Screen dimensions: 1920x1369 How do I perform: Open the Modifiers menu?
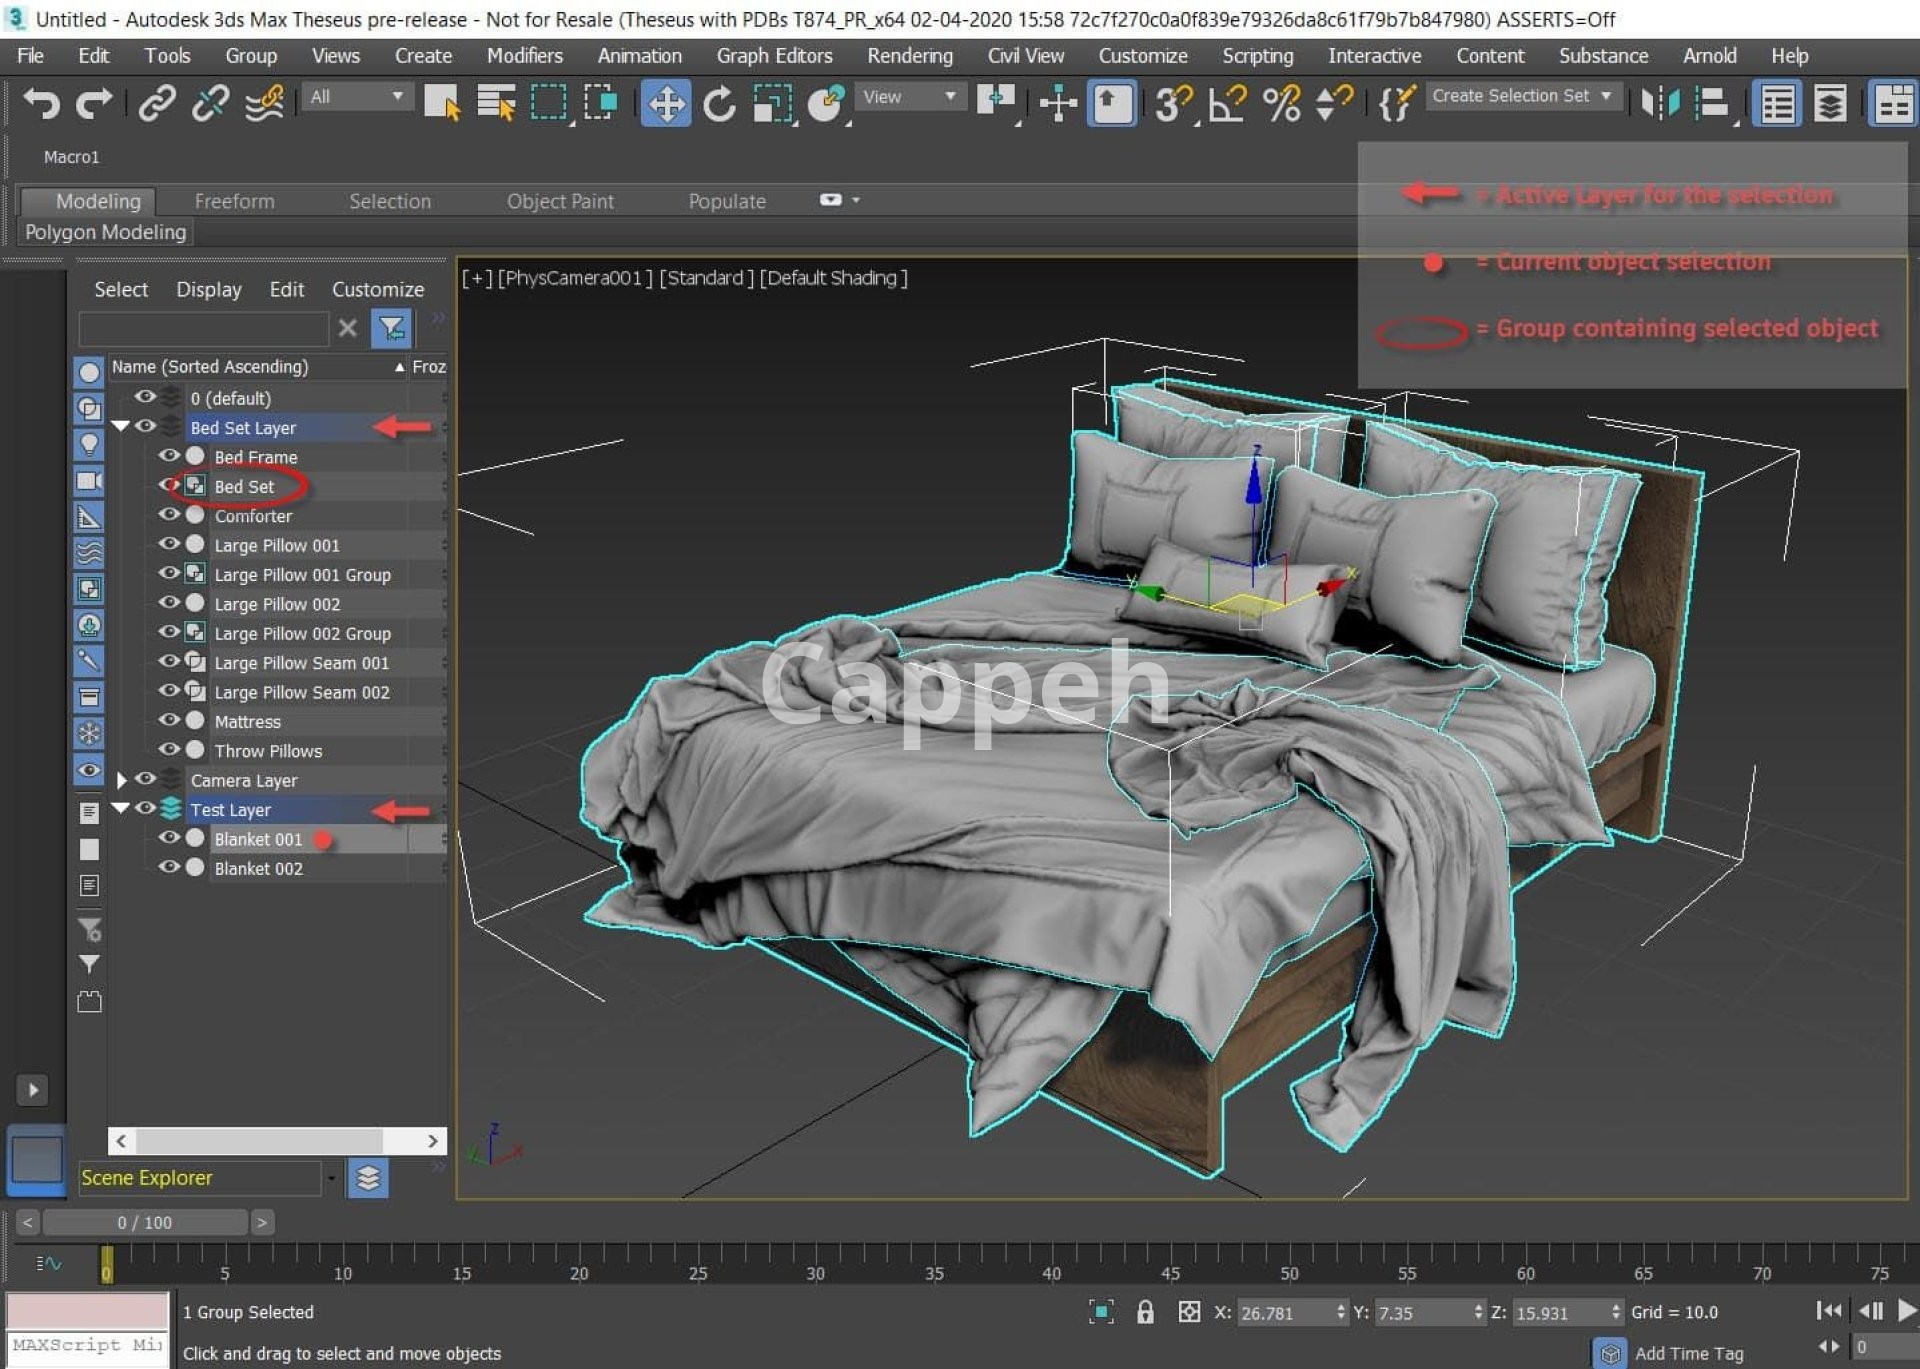(x=524, y=56)
